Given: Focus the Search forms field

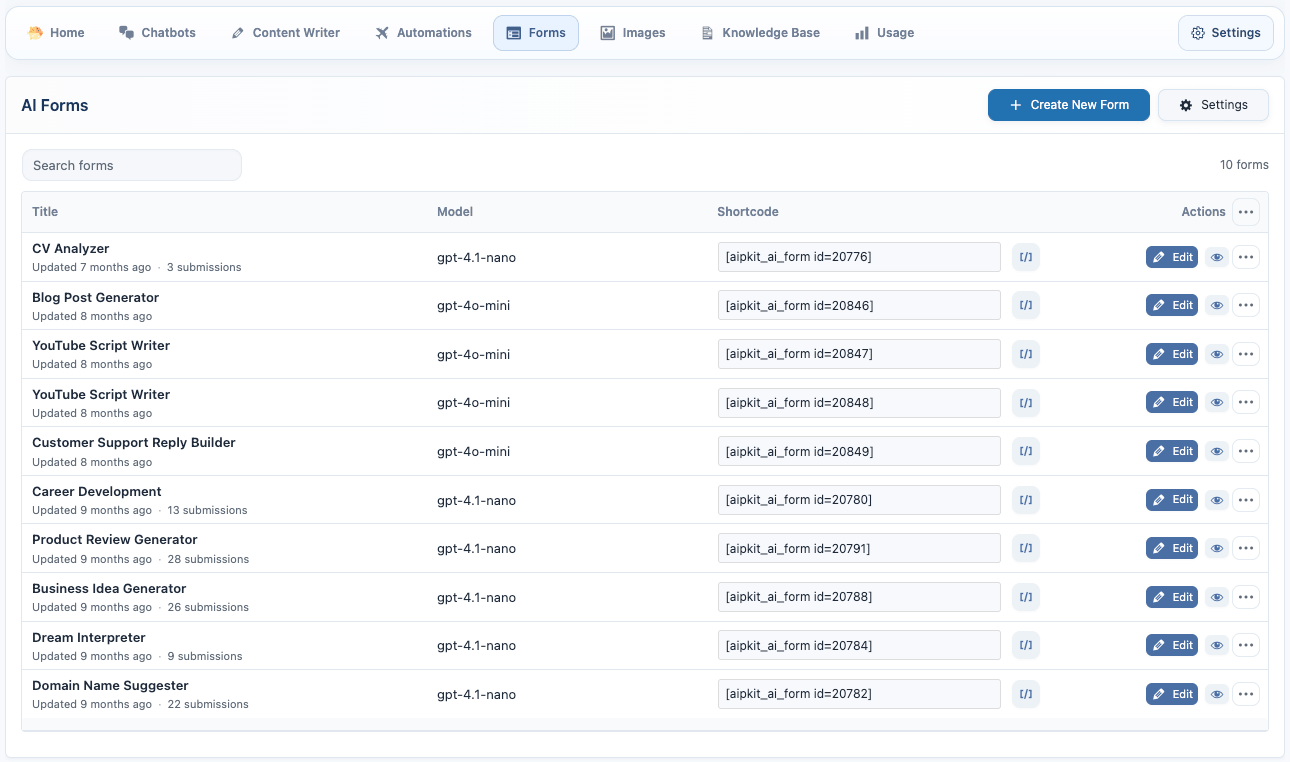Looking at the screenshot, I should pos(132,166).
